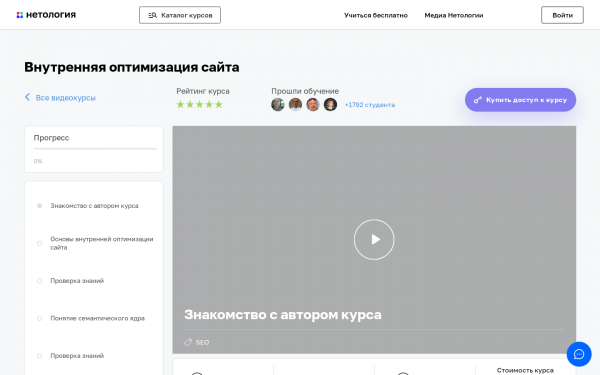Screen dimensions: 600x375
Task: Open Учиться бесплатно menu item
Action: (376, 15)
